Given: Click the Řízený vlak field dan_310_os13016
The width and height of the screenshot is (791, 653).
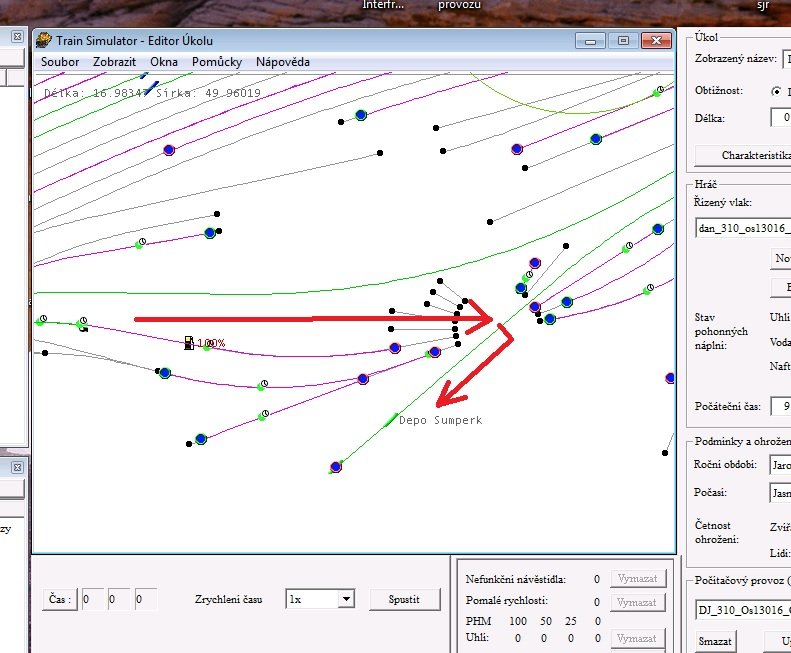Looking at the screenshot, I should (x=743, y=229).
